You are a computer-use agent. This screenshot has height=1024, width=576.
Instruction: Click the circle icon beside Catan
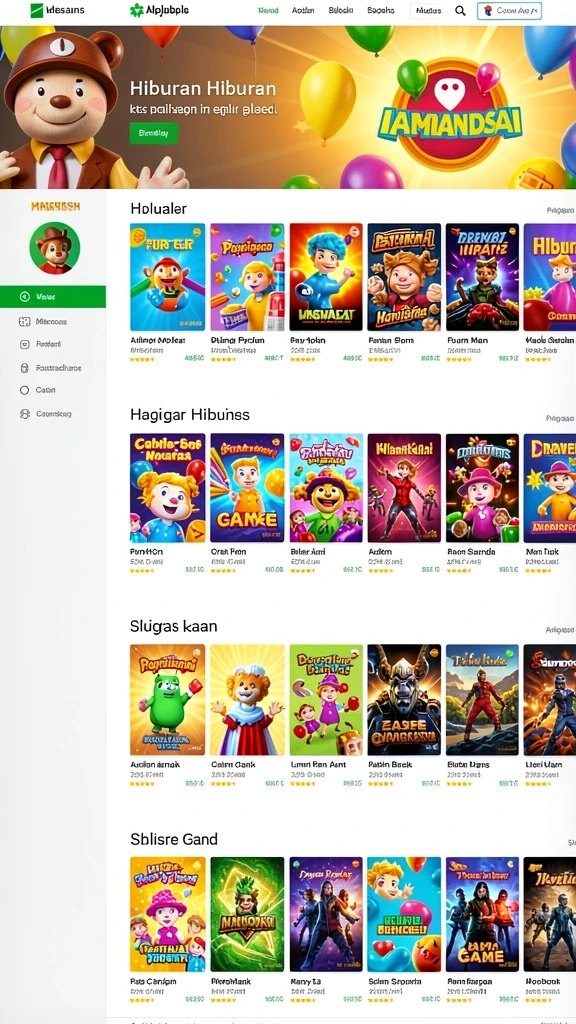[25, 390]
